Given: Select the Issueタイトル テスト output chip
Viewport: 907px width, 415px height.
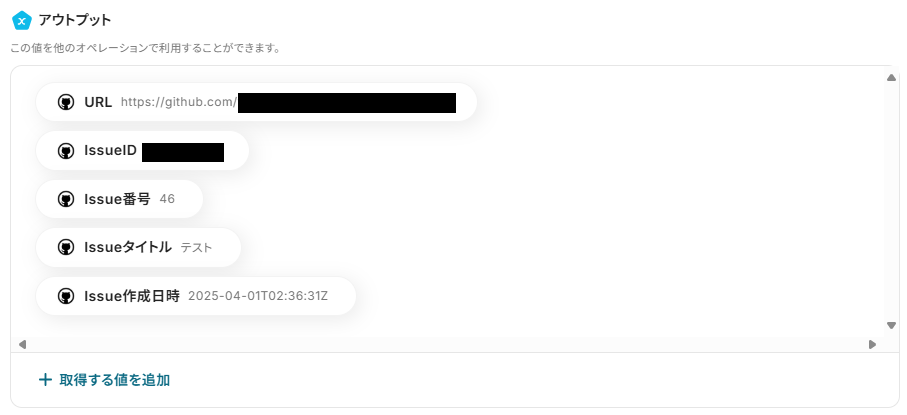Looking at the screenshot, I should pos(138,247).
